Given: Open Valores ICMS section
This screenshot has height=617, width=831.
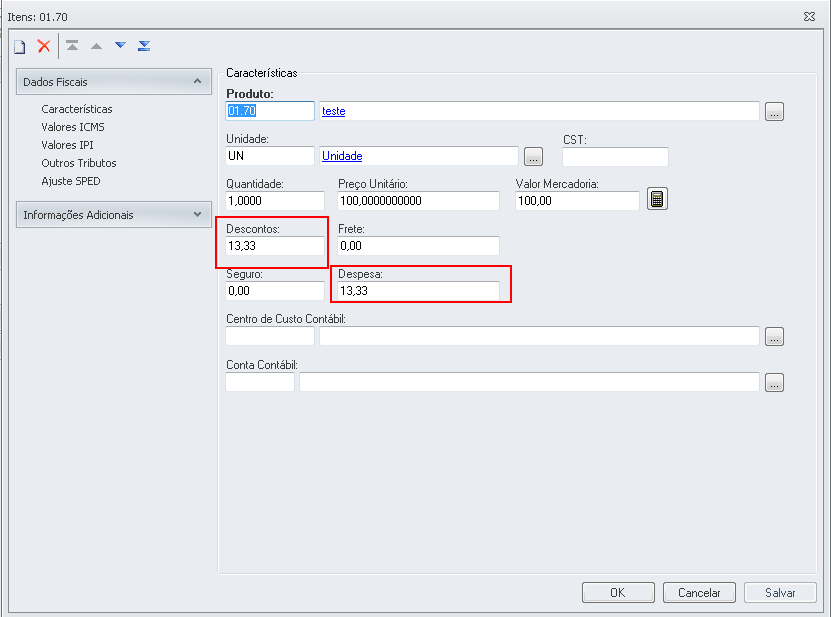Looking at the screenshot, I should coord(73,127).
